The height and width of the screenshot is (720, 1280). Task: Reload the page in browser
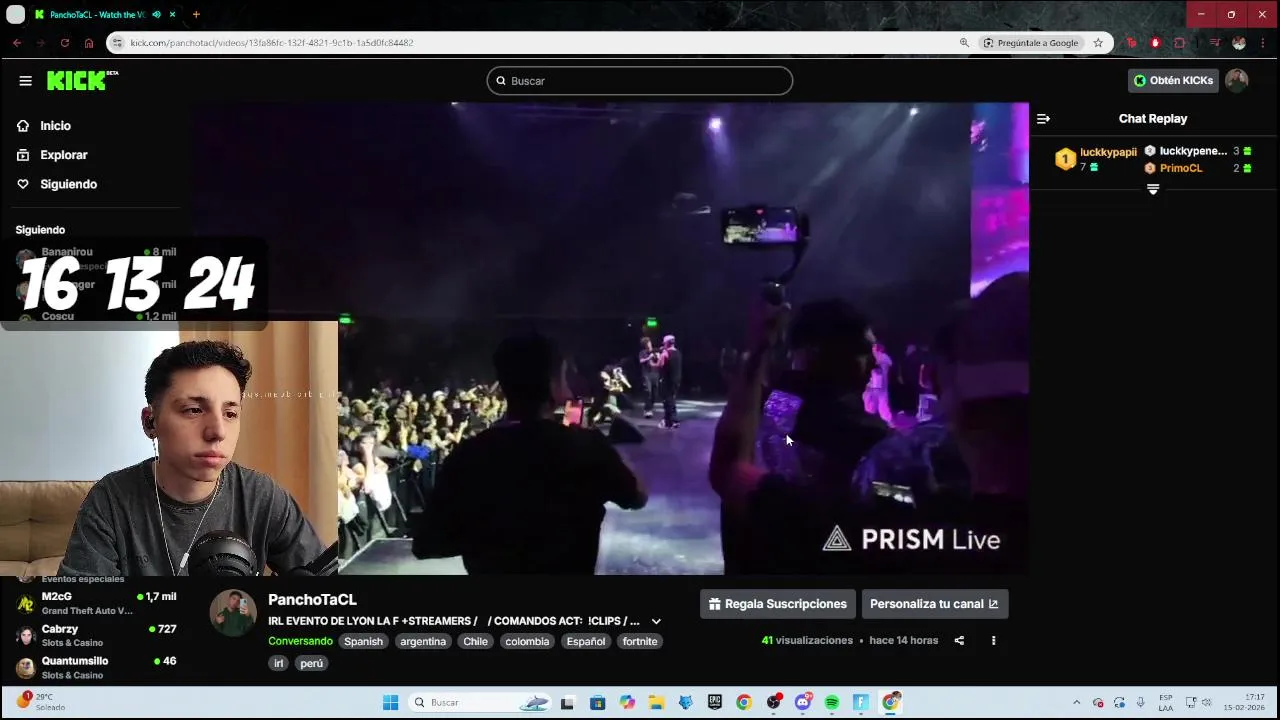[x=65, y=43]
